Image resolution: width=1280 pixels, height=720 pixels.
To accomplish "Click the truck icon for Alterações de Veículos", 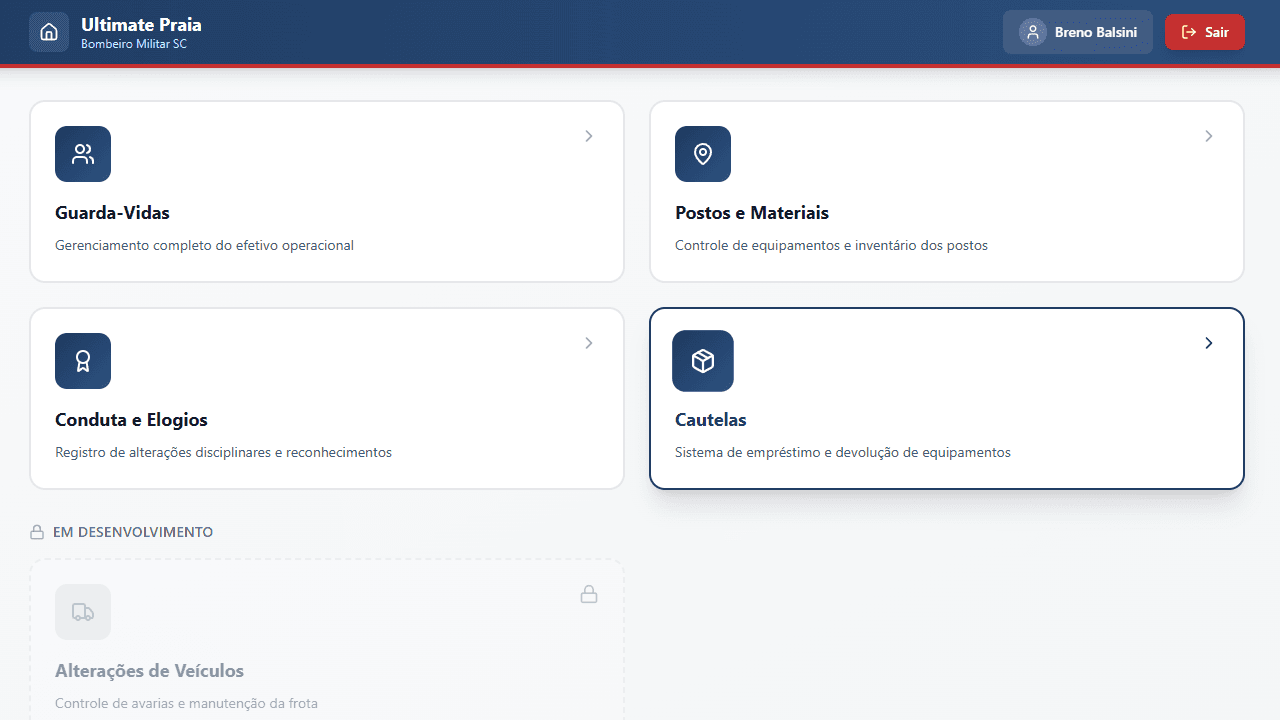I will 83,612.
